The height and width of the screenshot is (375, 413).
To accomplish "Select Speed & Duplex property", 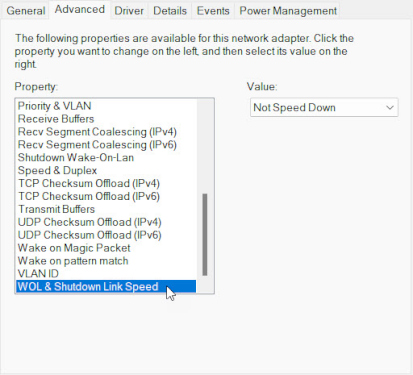I will pyautogui.click(x=107, y=171).
